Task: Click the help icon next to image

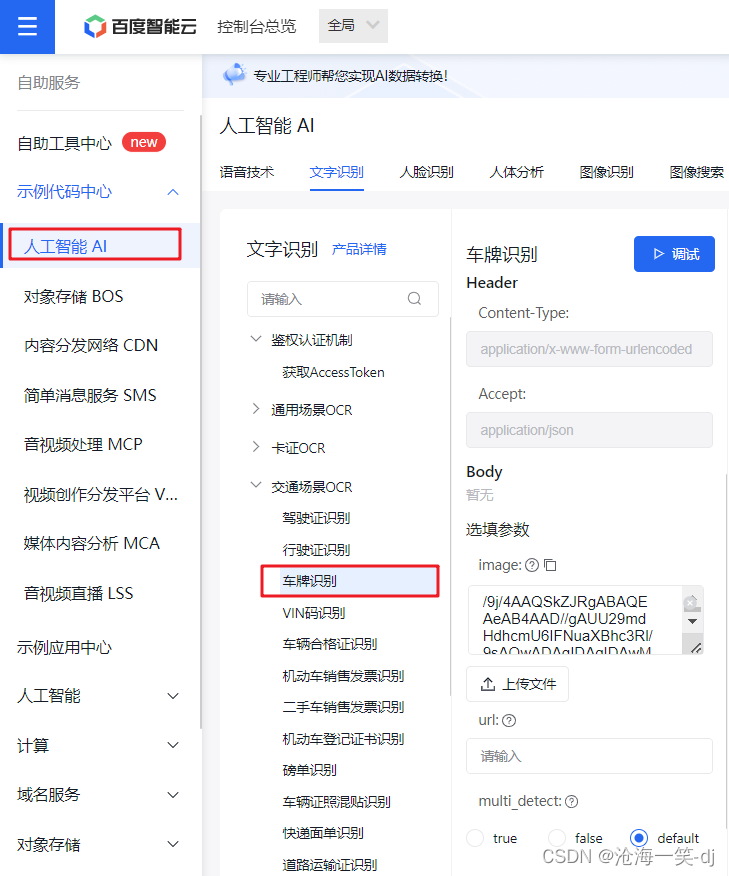Action: pyautogui.click(x=532, y=565)
